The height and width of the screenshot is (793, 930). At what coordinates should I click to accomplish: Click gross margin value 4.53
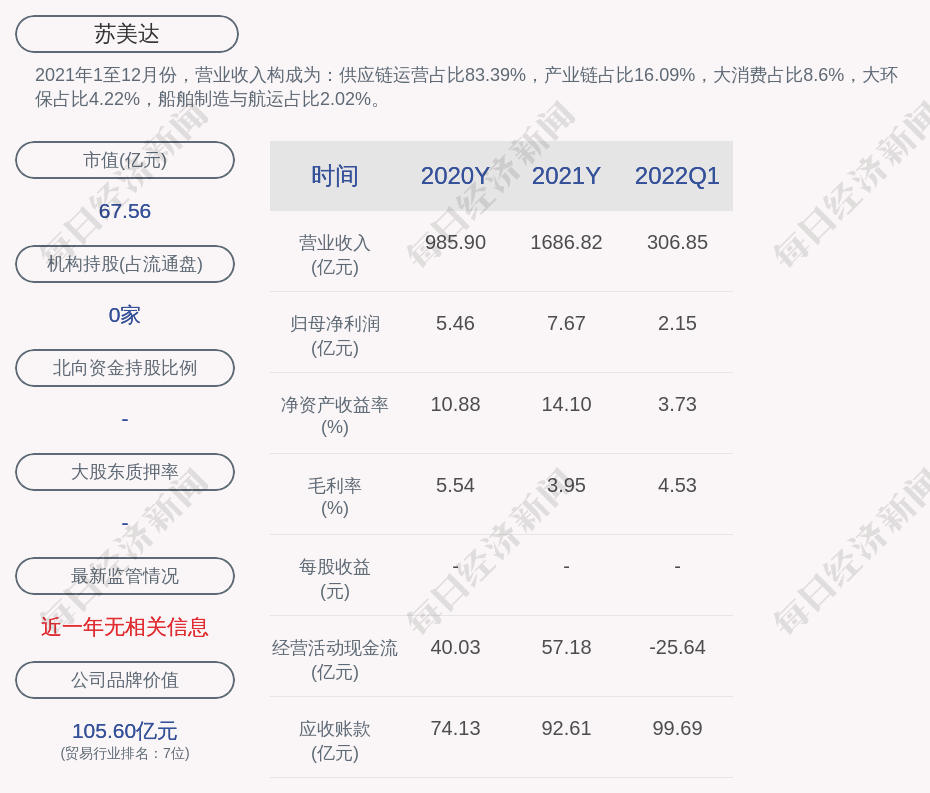(677, 485)
